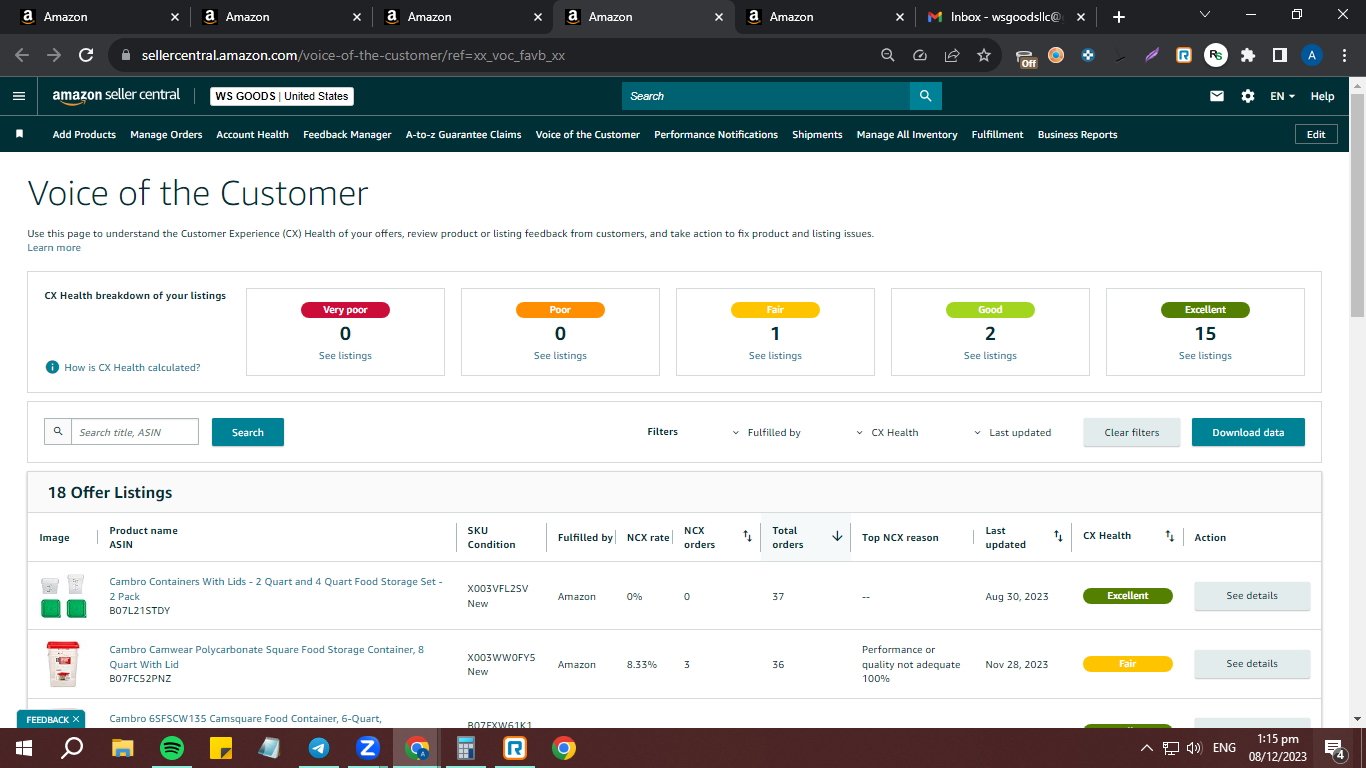The width and height of the screenshot is (1366, 768).
Task: See details for the 8 Quart Camwear row
Action: coord(1252,664)
